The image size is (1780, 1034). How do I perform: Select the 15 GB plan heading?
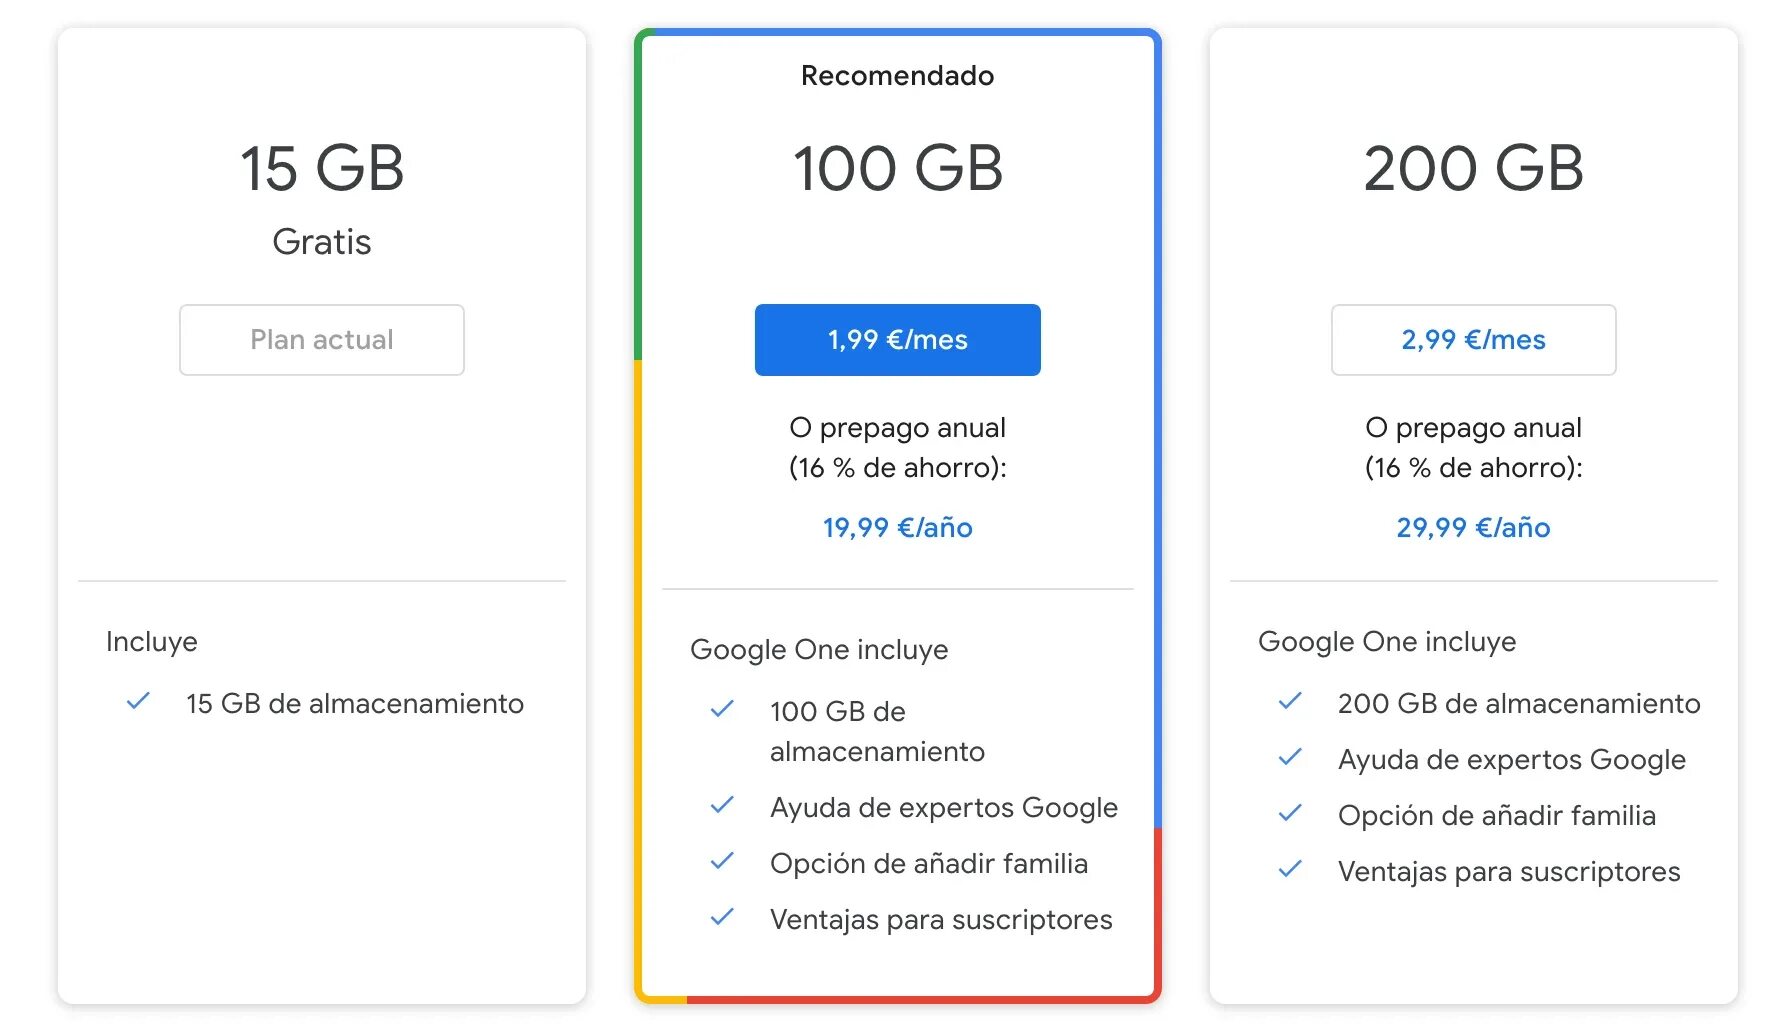pos(322,168)
